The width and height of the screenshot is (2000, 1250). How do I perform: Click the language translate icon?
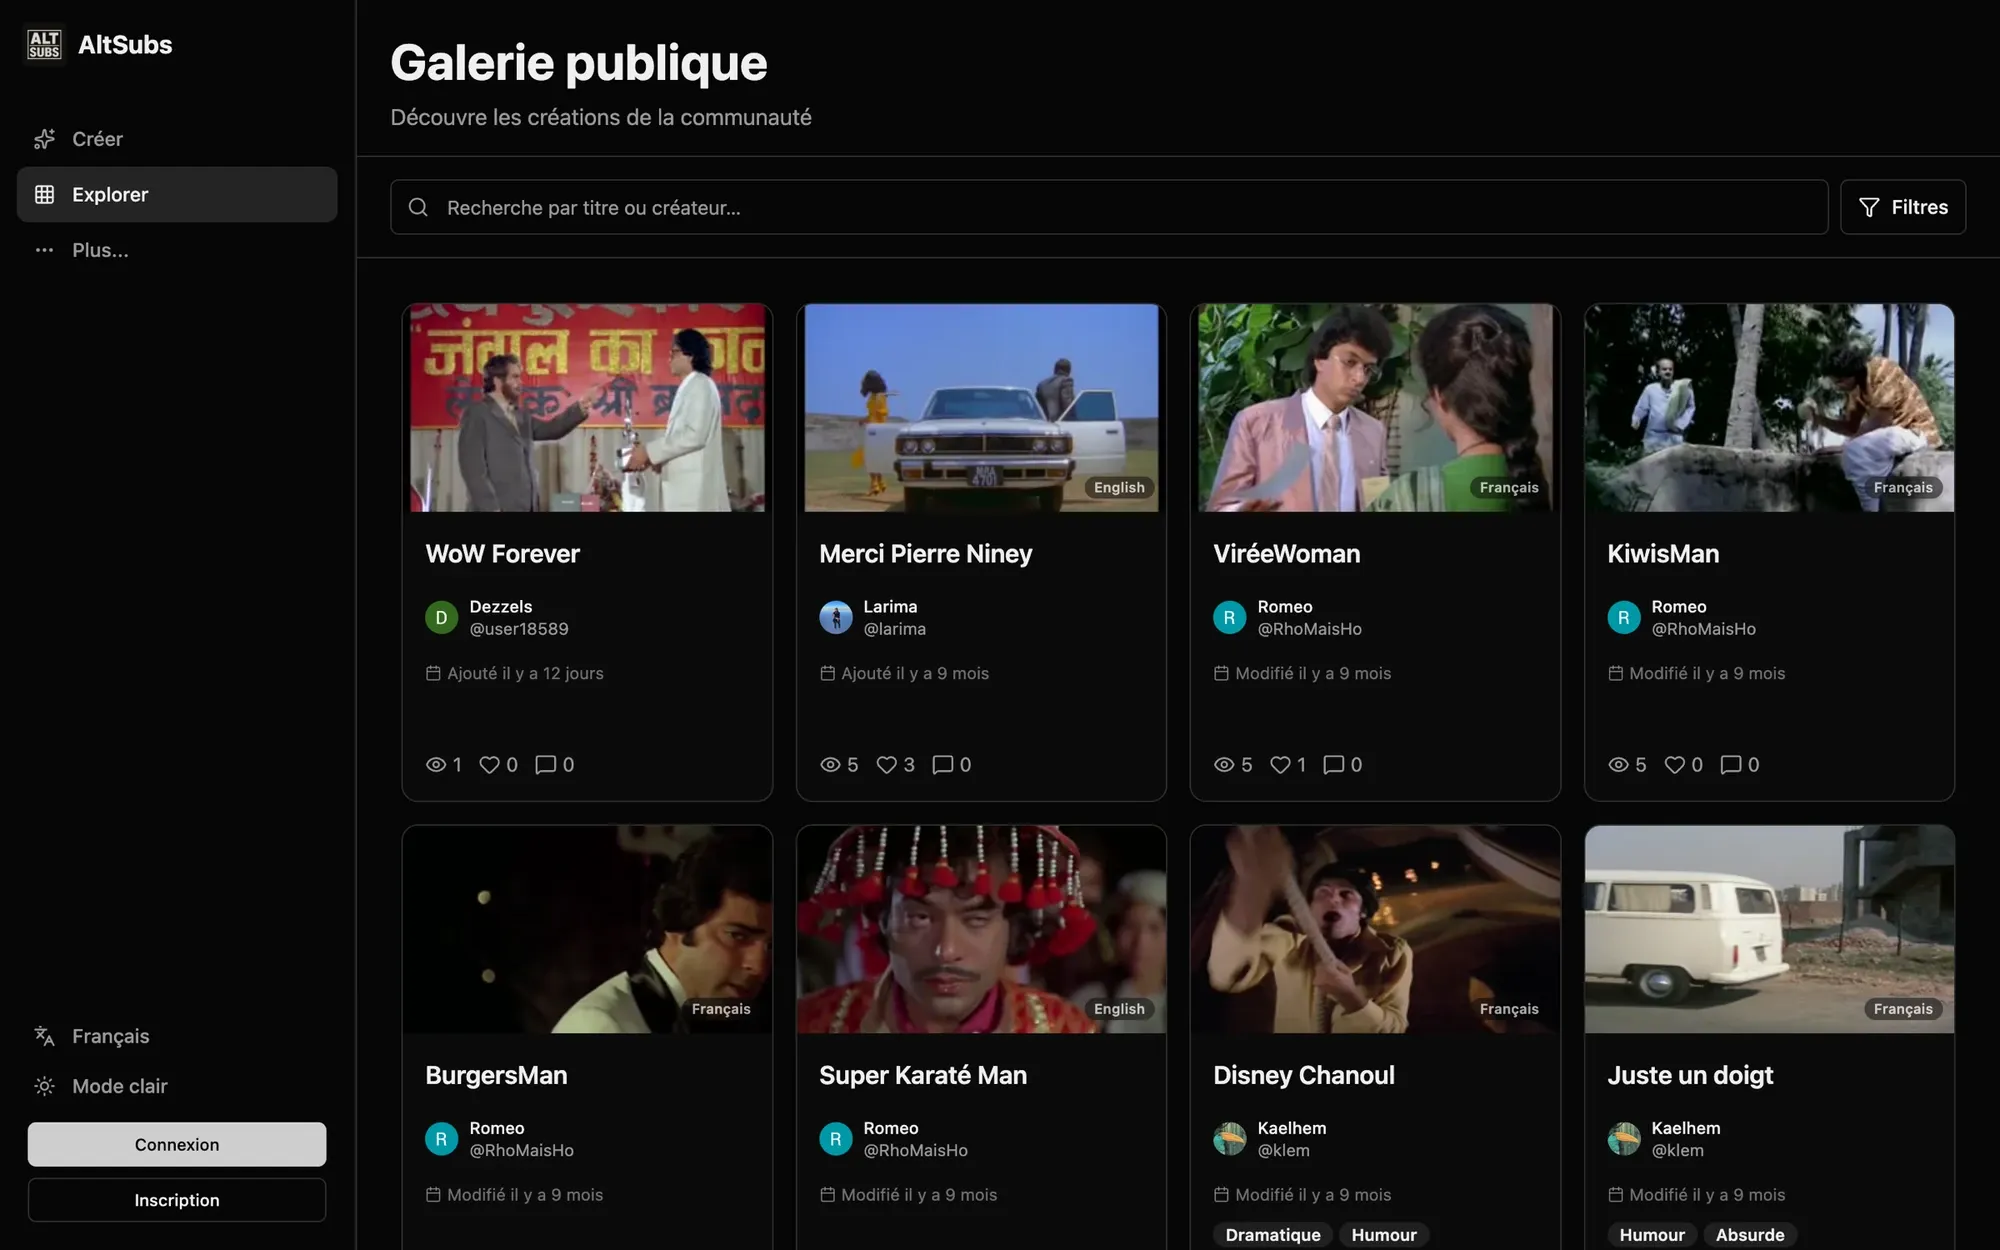coord(44,1036)
